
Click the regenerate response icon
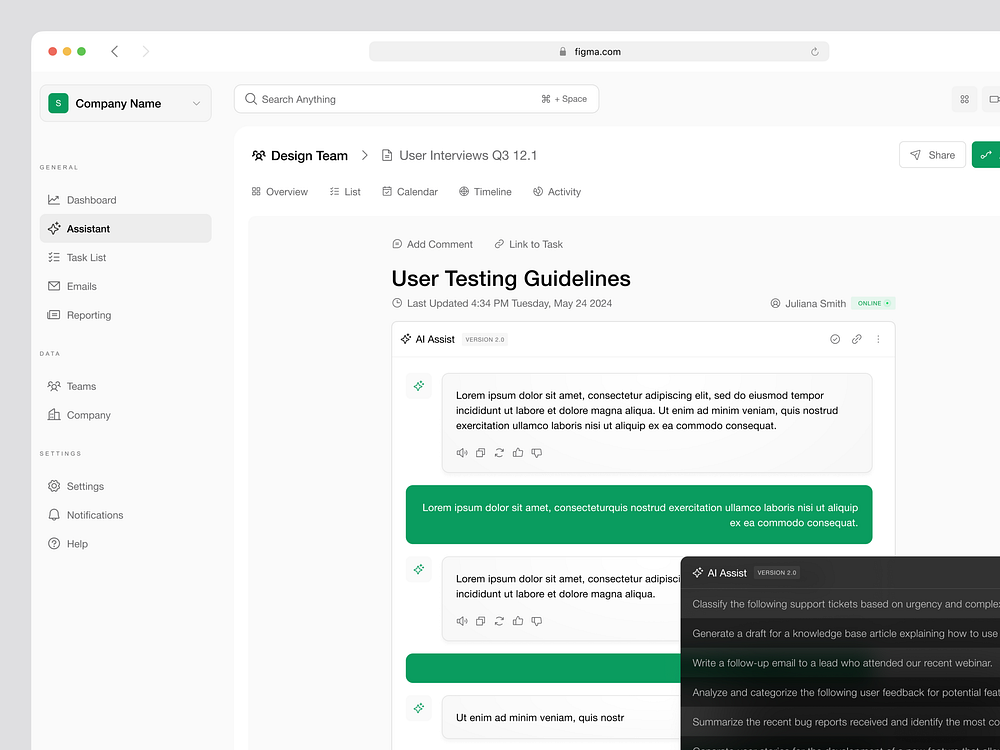coord(499,452)
